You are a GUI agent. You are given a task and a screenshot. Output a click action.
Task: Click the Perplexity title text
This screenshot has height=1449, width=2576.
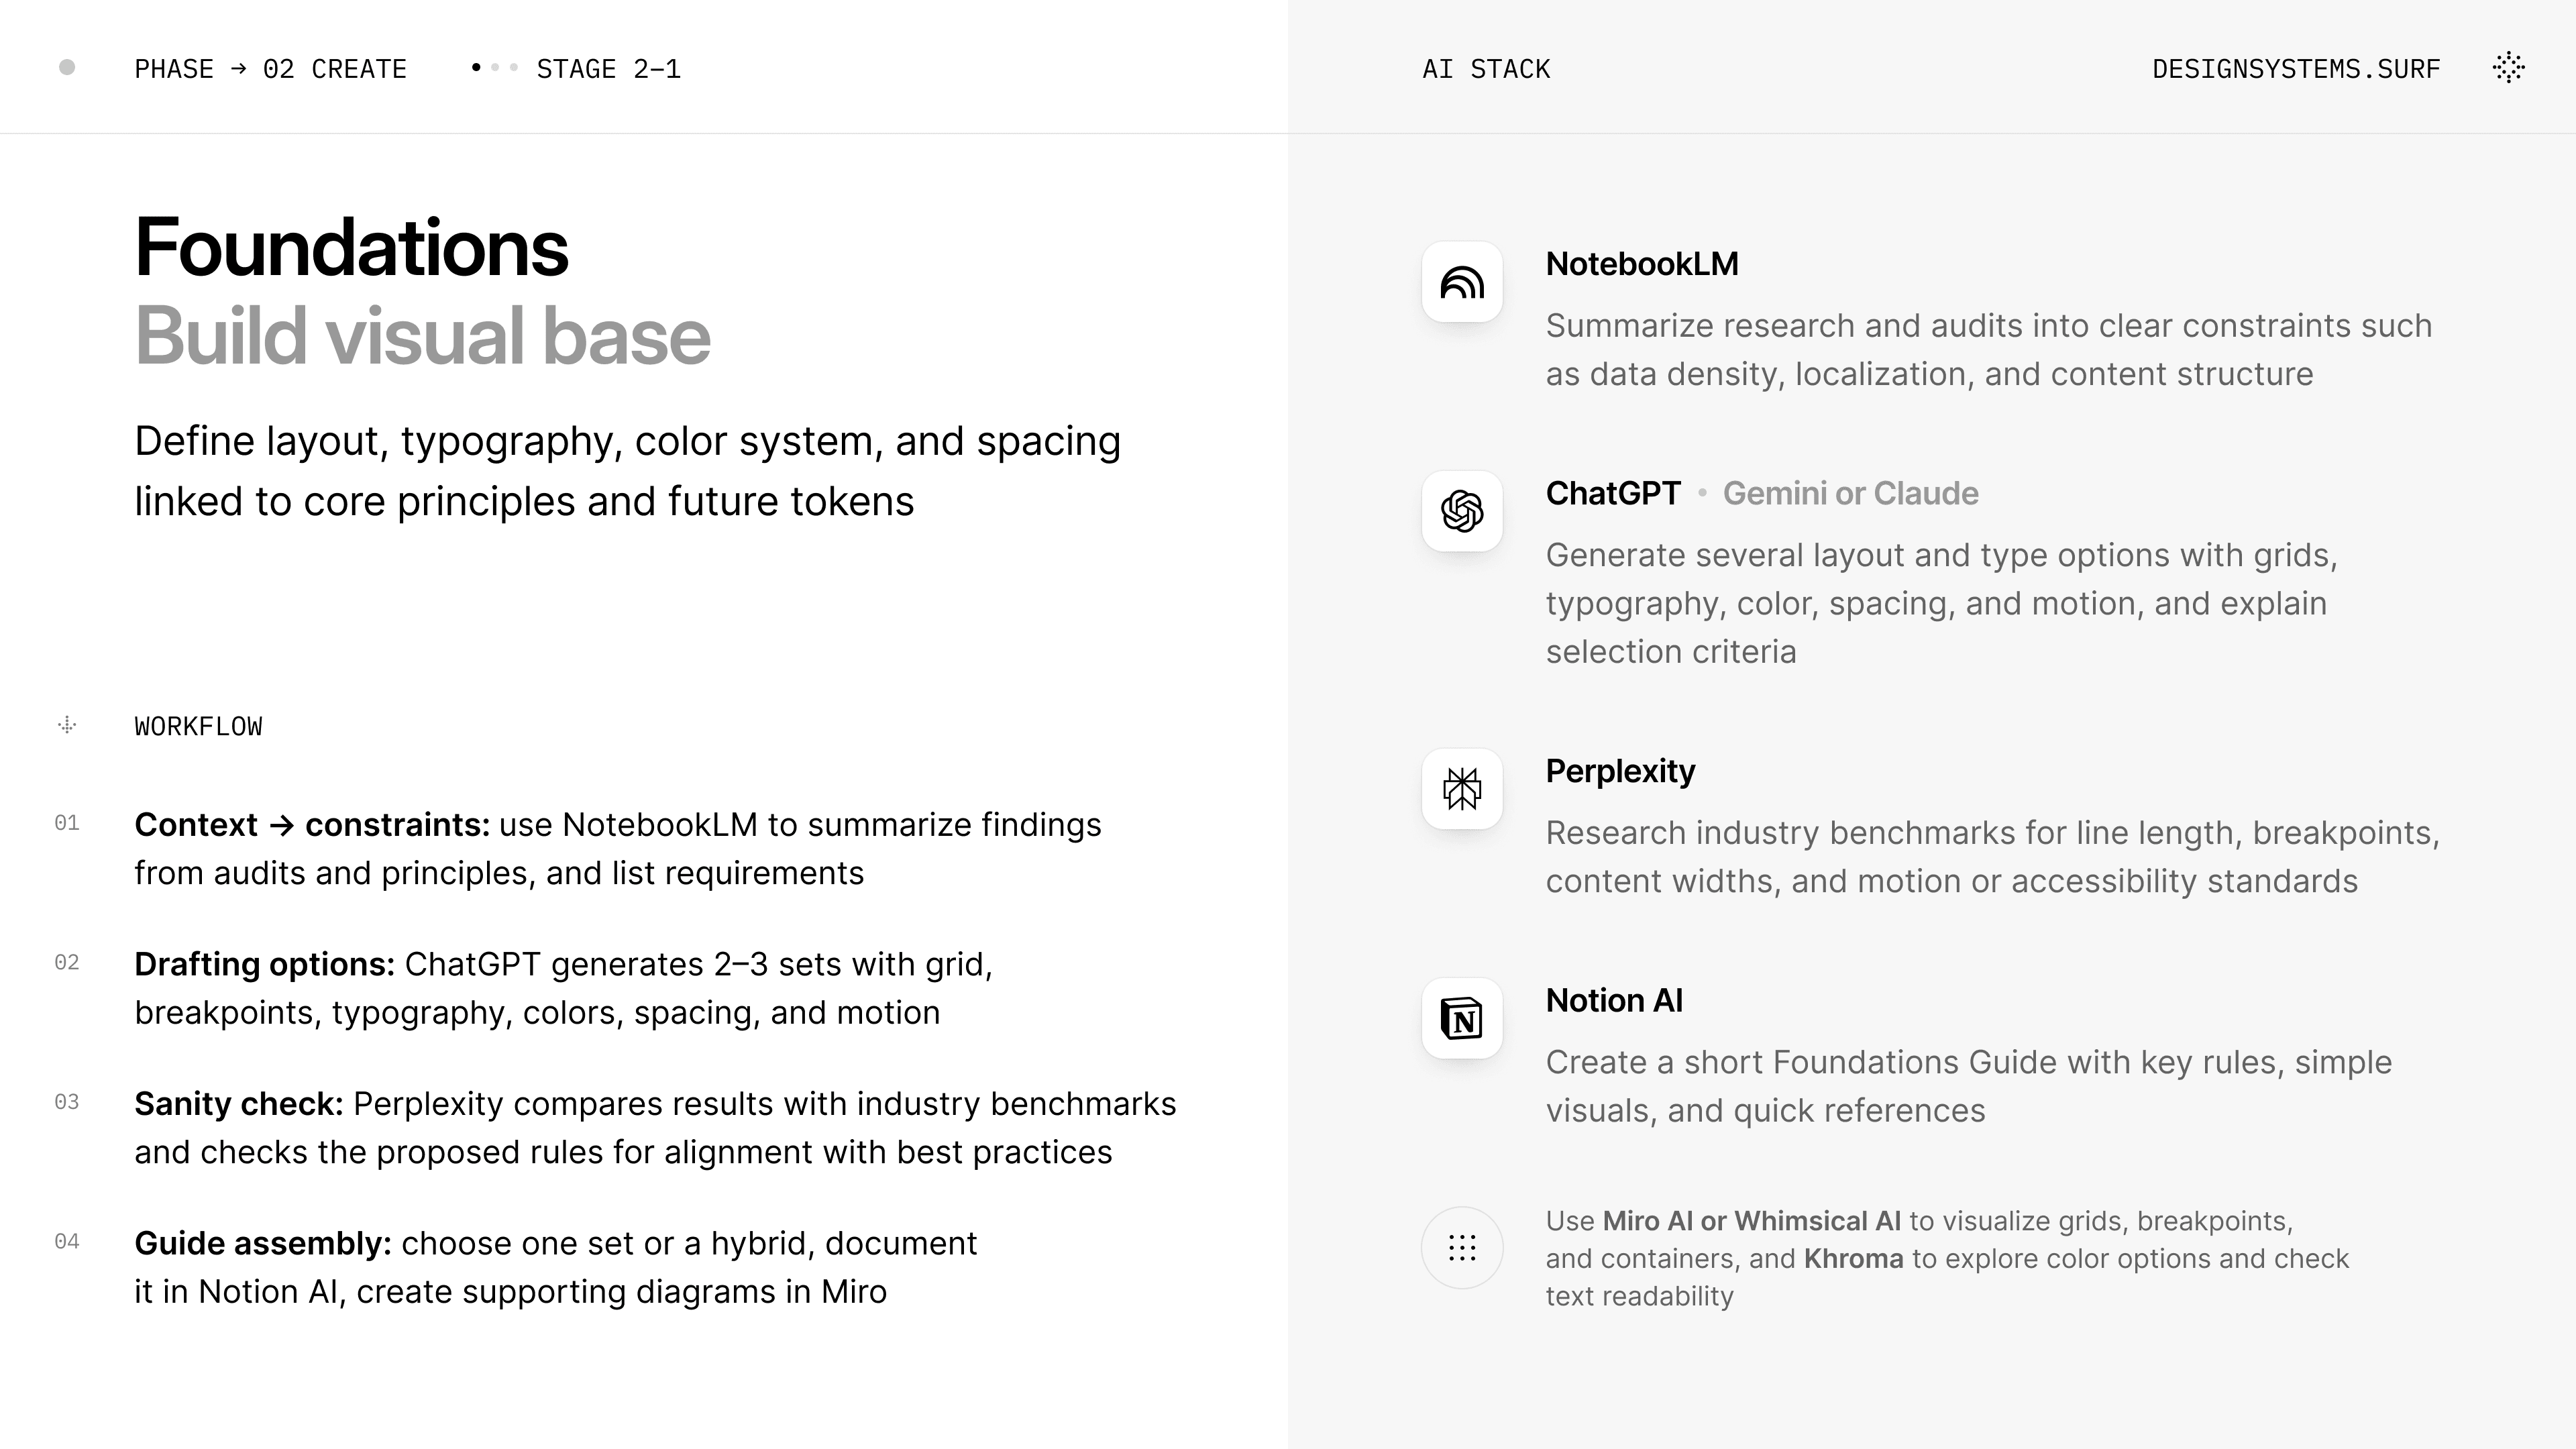point(1620,771)
